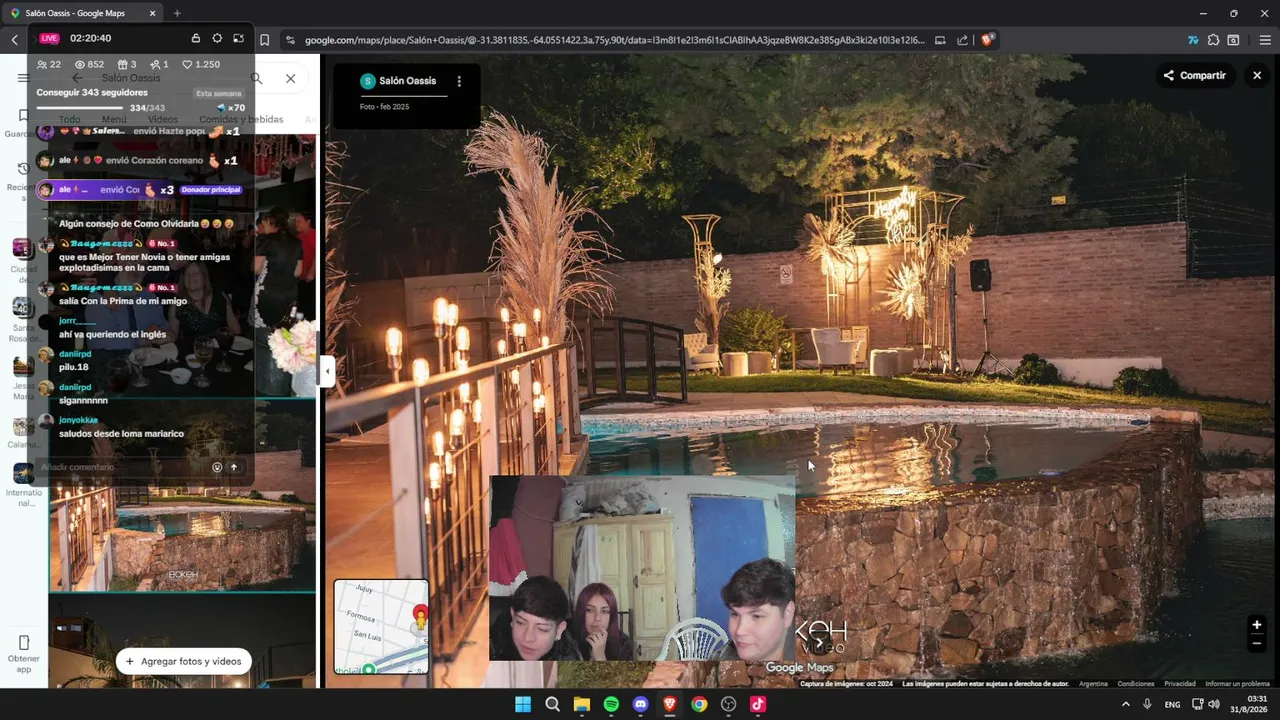
Task: Open the Salón Oassis photo options menu
Action: (459, 81)
